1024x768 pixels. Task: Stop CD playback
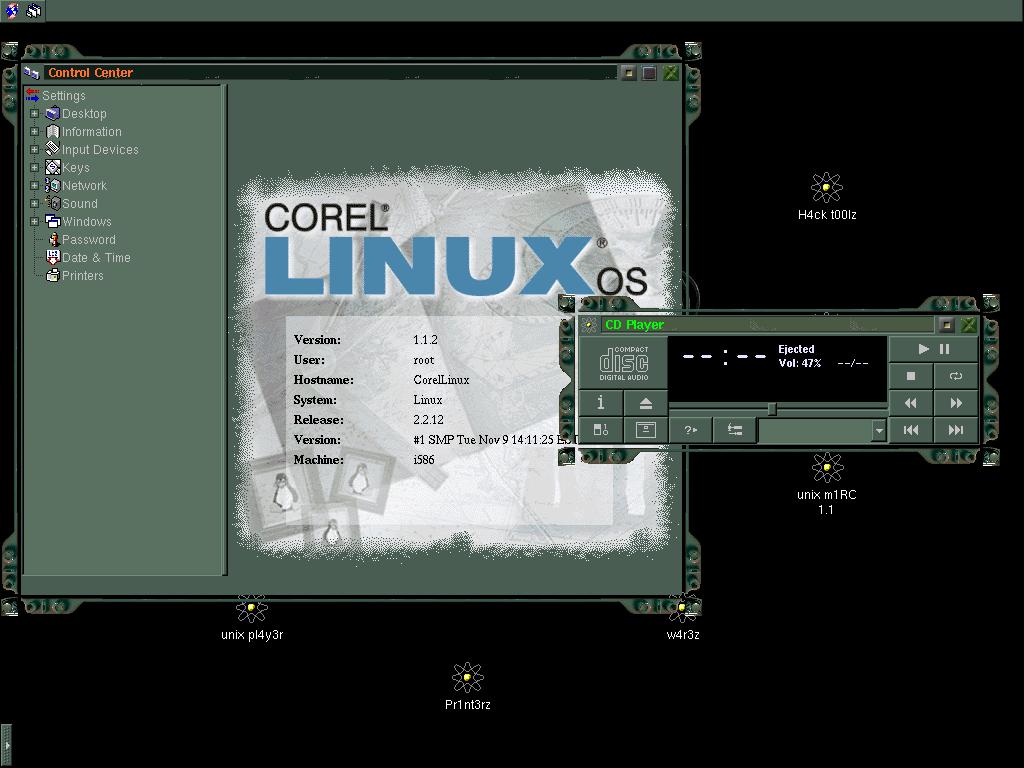tap(910, 376)
